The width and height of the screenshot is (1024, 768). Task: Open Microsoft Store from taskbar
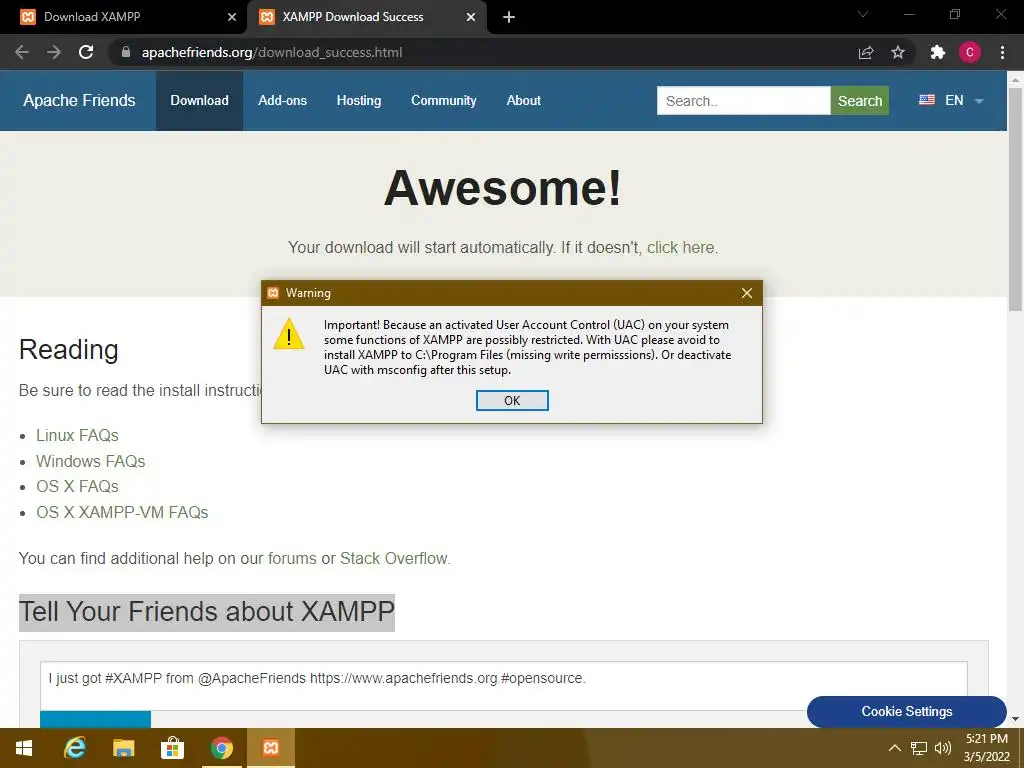pos(172,748)
